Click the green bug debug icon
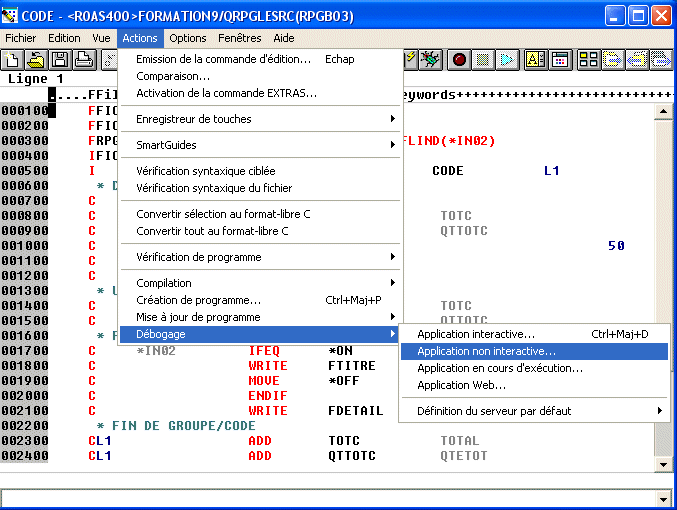Image resolution: width=677 pixels, height=510 pixels. [x=430, y=60]
